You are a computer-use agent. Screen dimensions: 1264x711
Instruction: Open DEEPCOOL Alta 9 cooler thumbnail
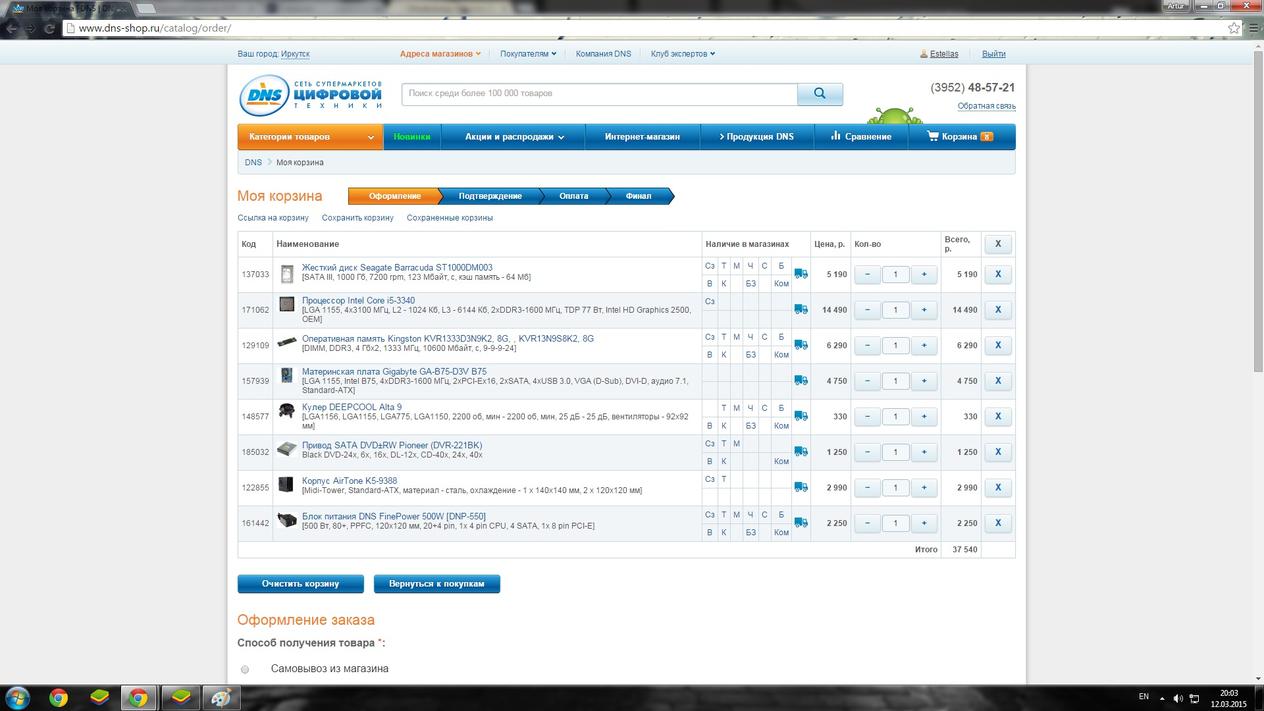click(x=287, y=411)
